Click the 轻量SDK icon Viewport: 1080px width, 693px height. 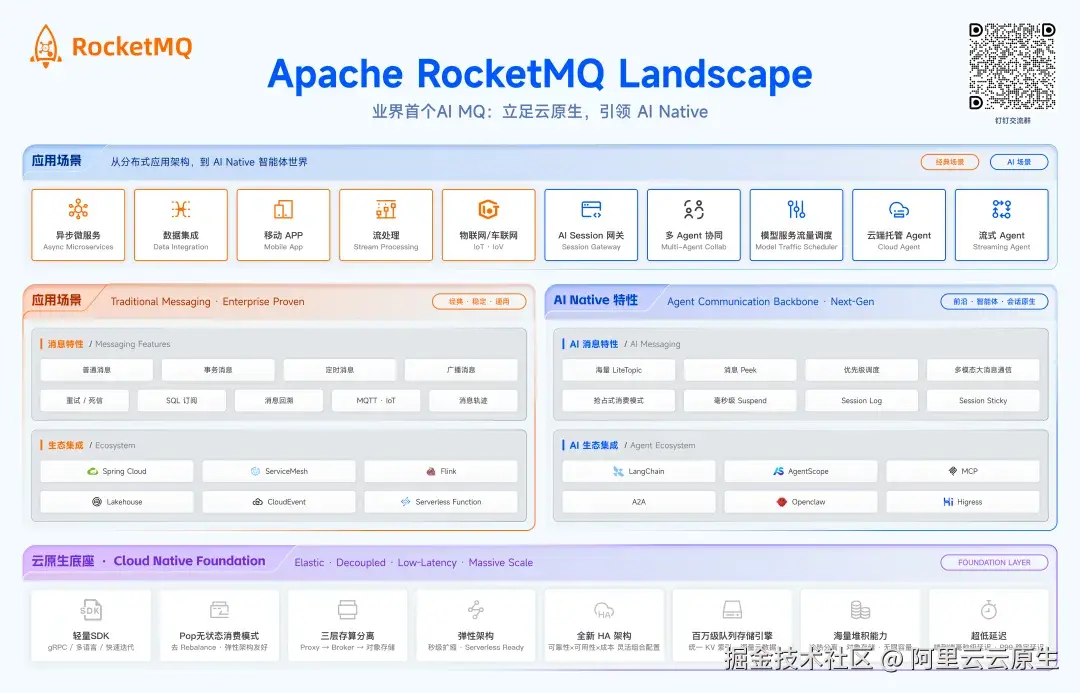(90, 610)
